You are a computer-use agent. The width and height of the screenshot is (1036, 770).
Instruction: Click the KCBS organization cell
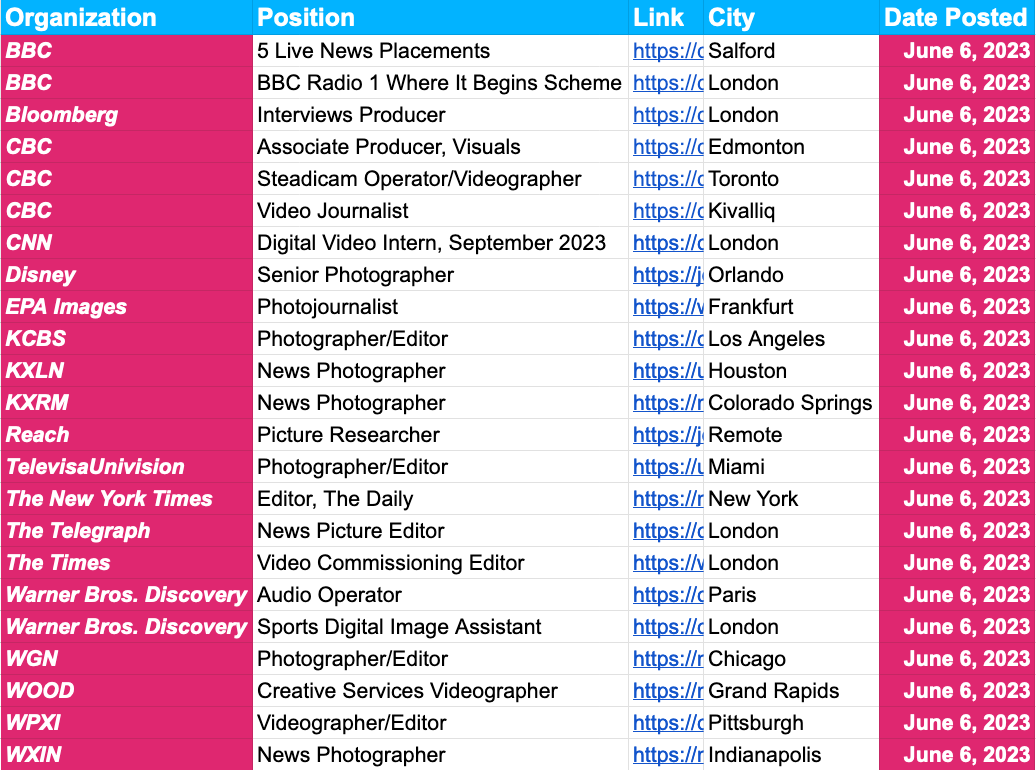(x=29, y=339)
